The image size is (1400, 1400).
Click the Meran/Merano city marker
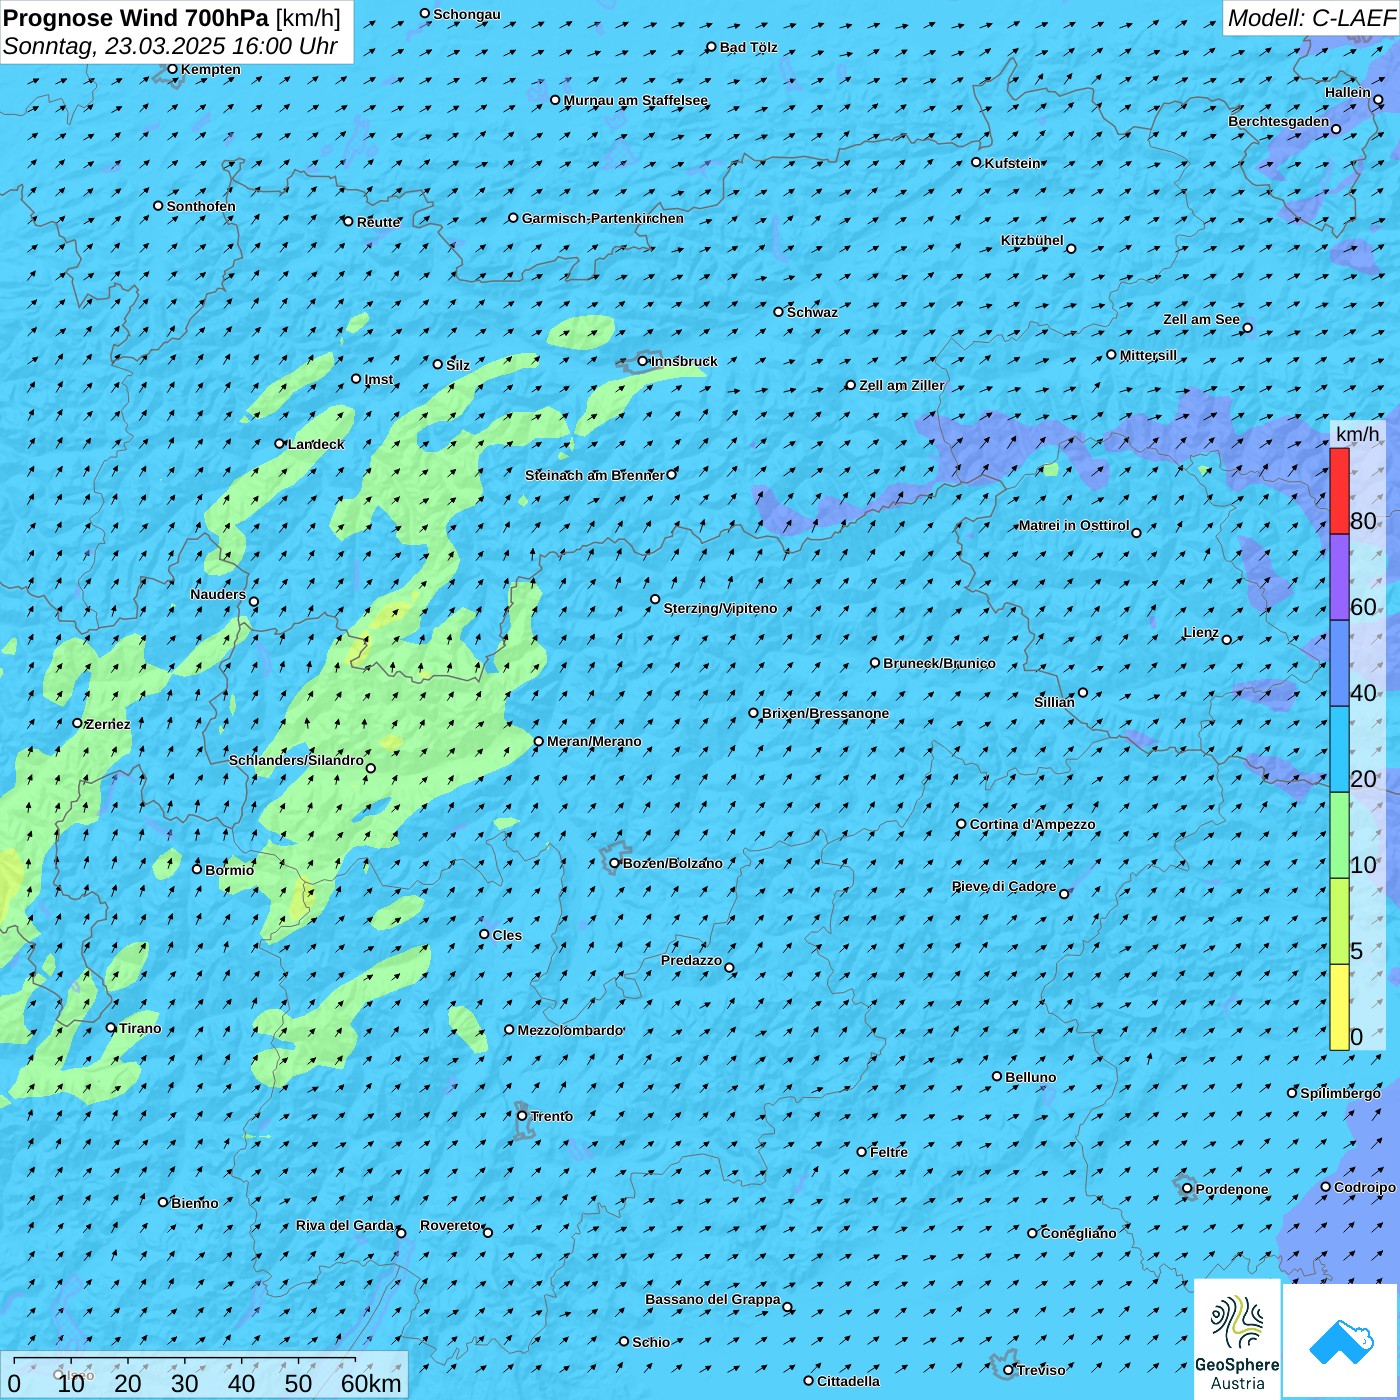click(x=539, y=741)
